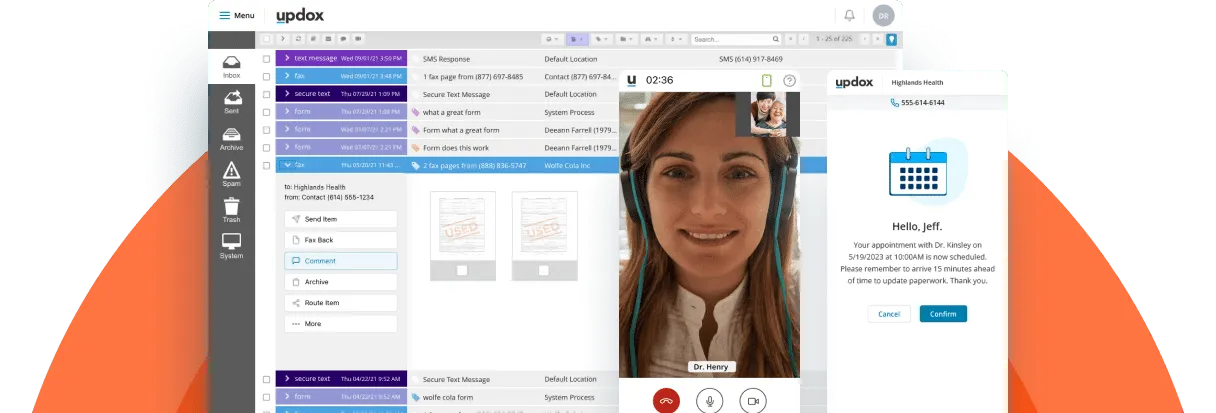Click the blue lightbulb icon in toolbar
The image size is (1216, 413).
point(892,39)
